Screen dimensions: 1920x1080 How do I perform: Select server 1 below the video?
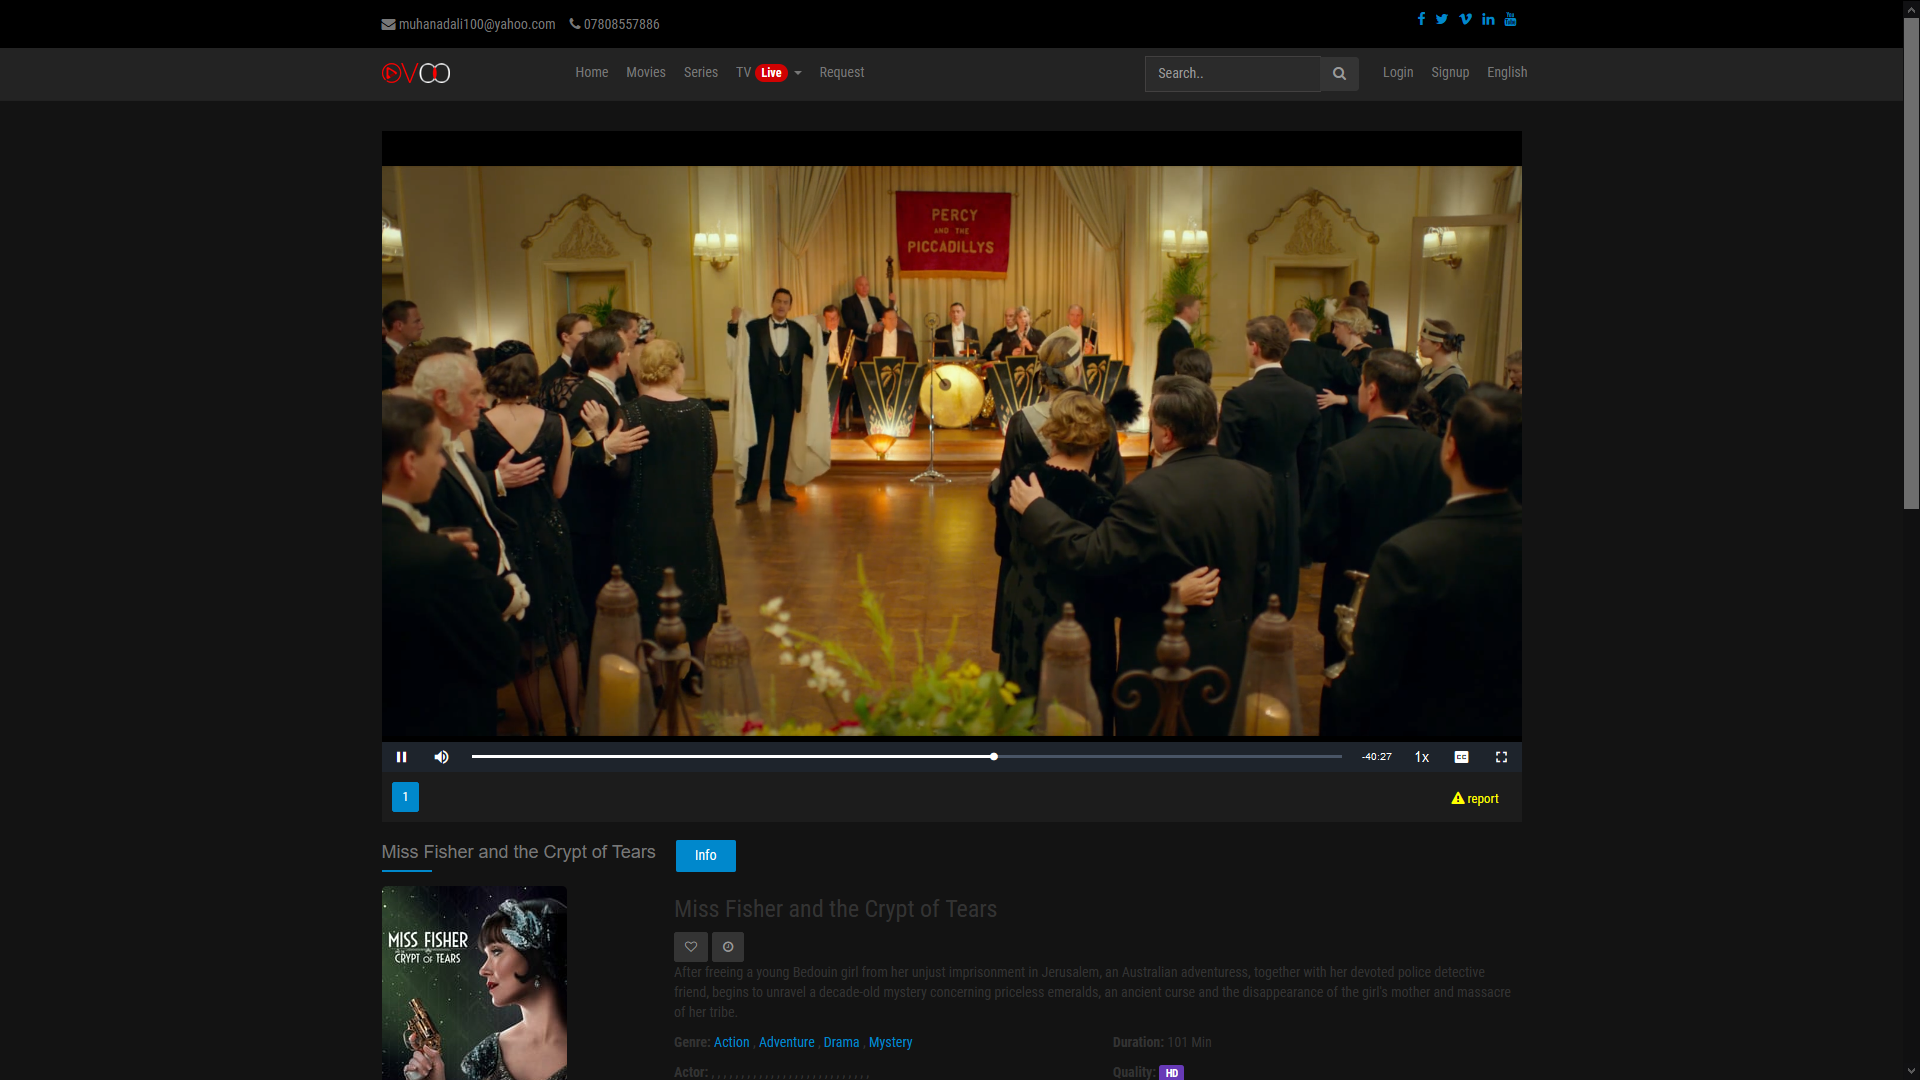pyautogui.click(x=405, y=796)
